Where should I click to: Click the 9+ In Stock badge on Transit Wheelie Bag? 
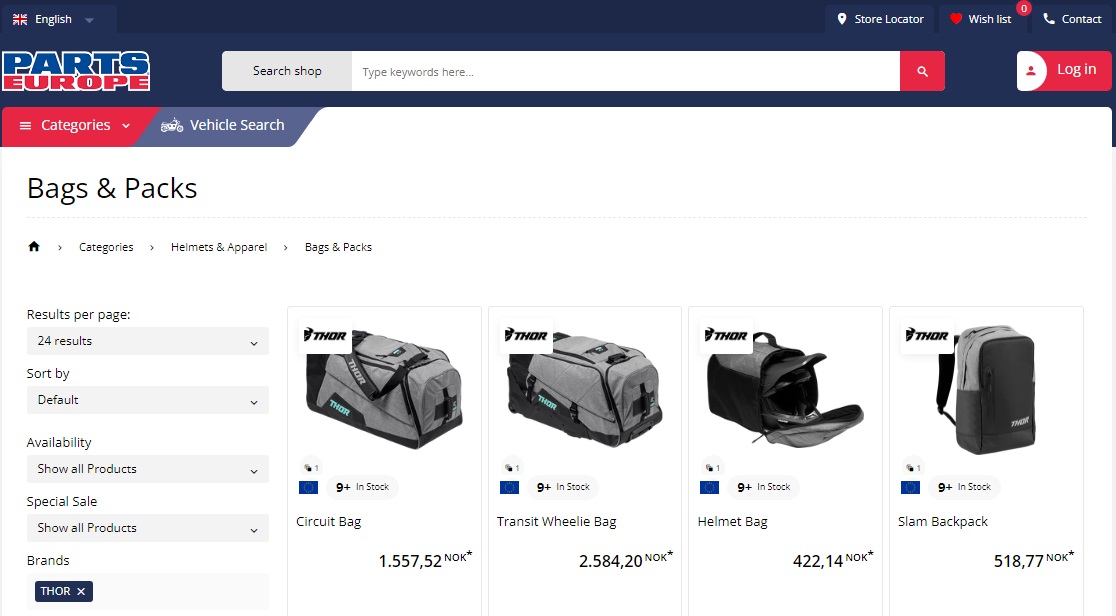(x=563, y=487)
